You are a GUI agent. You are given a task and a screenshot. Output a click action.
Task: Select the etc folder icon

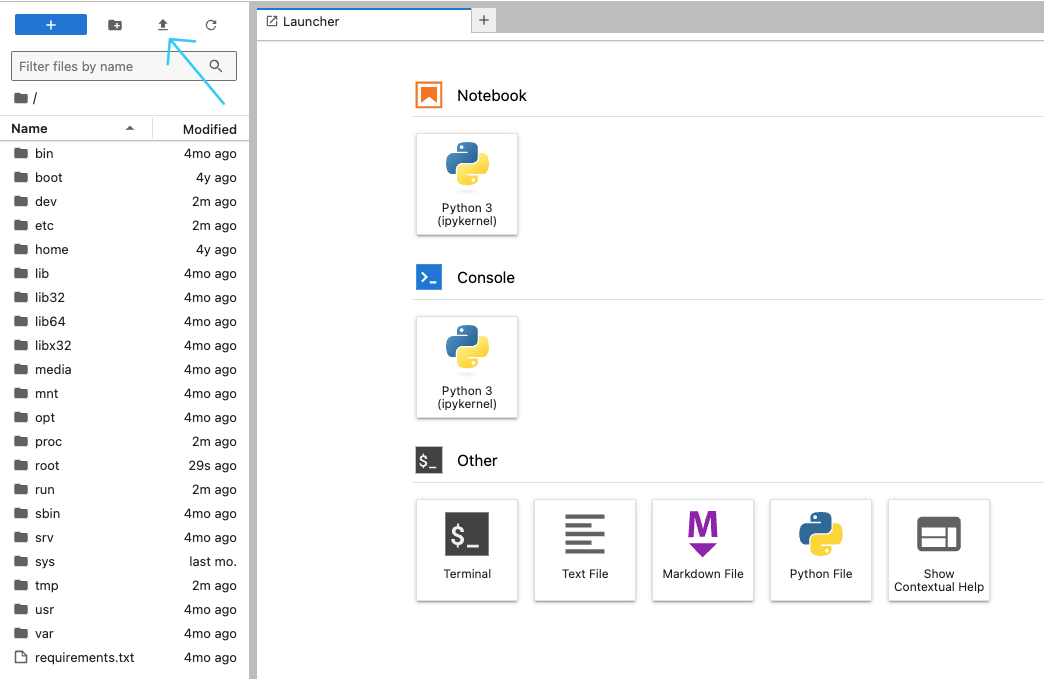[21, 225]
